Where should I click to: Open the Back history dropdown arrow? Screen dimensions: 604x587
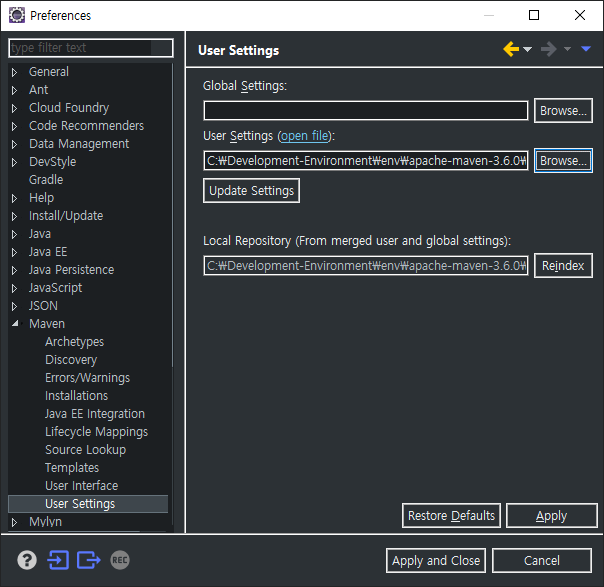point(528,49)
